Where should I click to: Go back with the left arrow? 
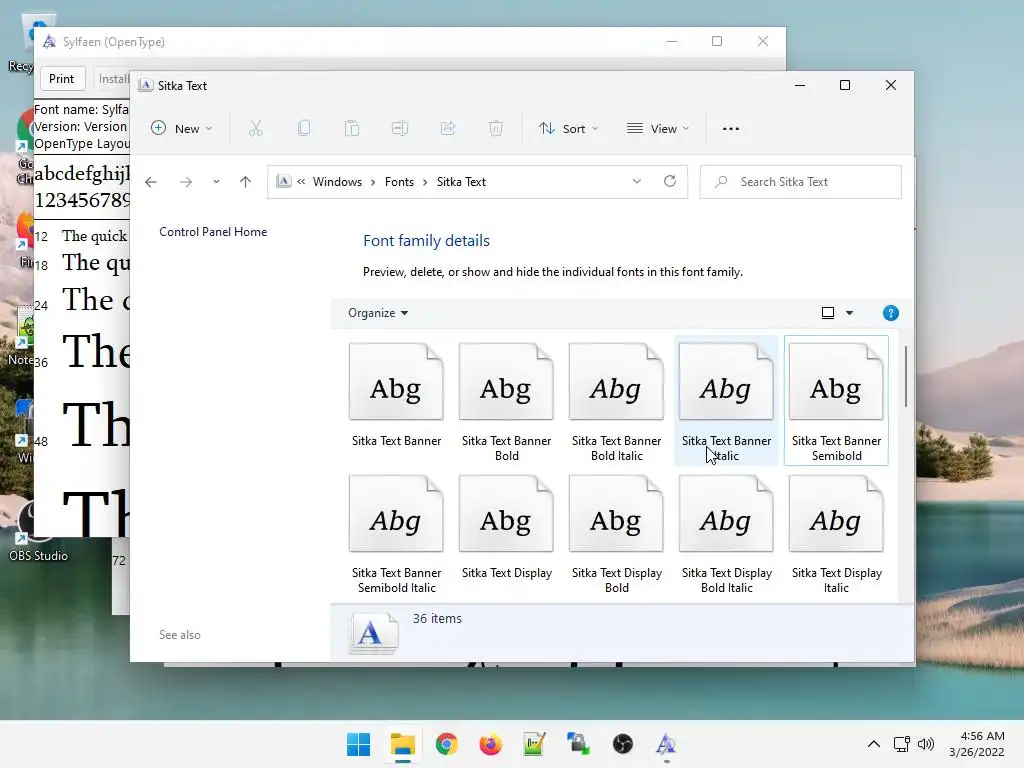(x=151, y=182)
